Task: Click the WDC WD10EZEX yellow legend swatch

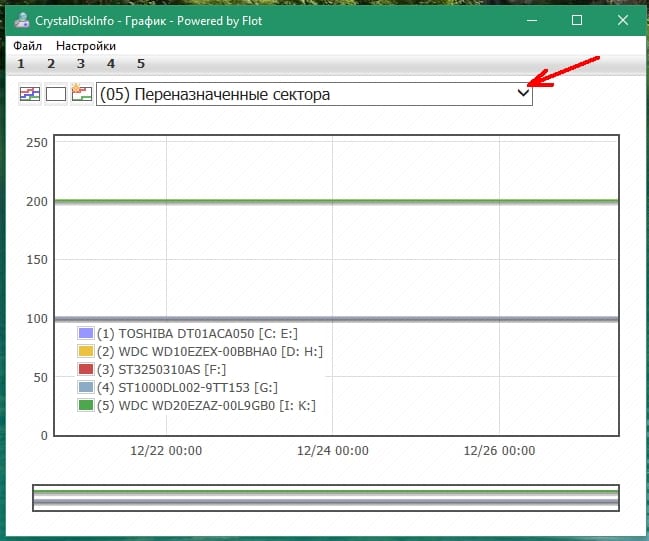Action: tap(86, 351)
